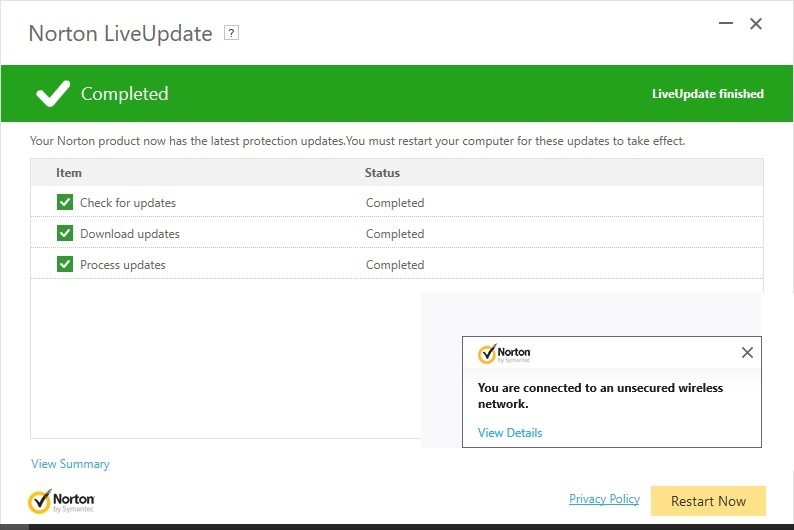Close the Norton LiveUpdate window
Image resolution: width=794 pixels, height=530 pixels.
click(756, 23)
